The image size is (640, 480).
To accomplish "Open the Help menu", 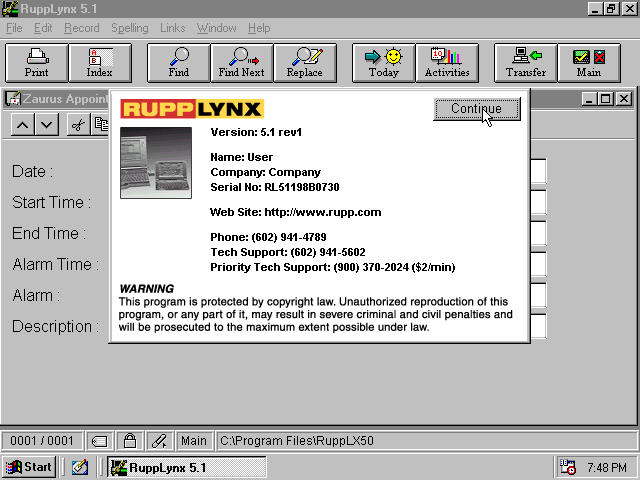I will (259, 28).
